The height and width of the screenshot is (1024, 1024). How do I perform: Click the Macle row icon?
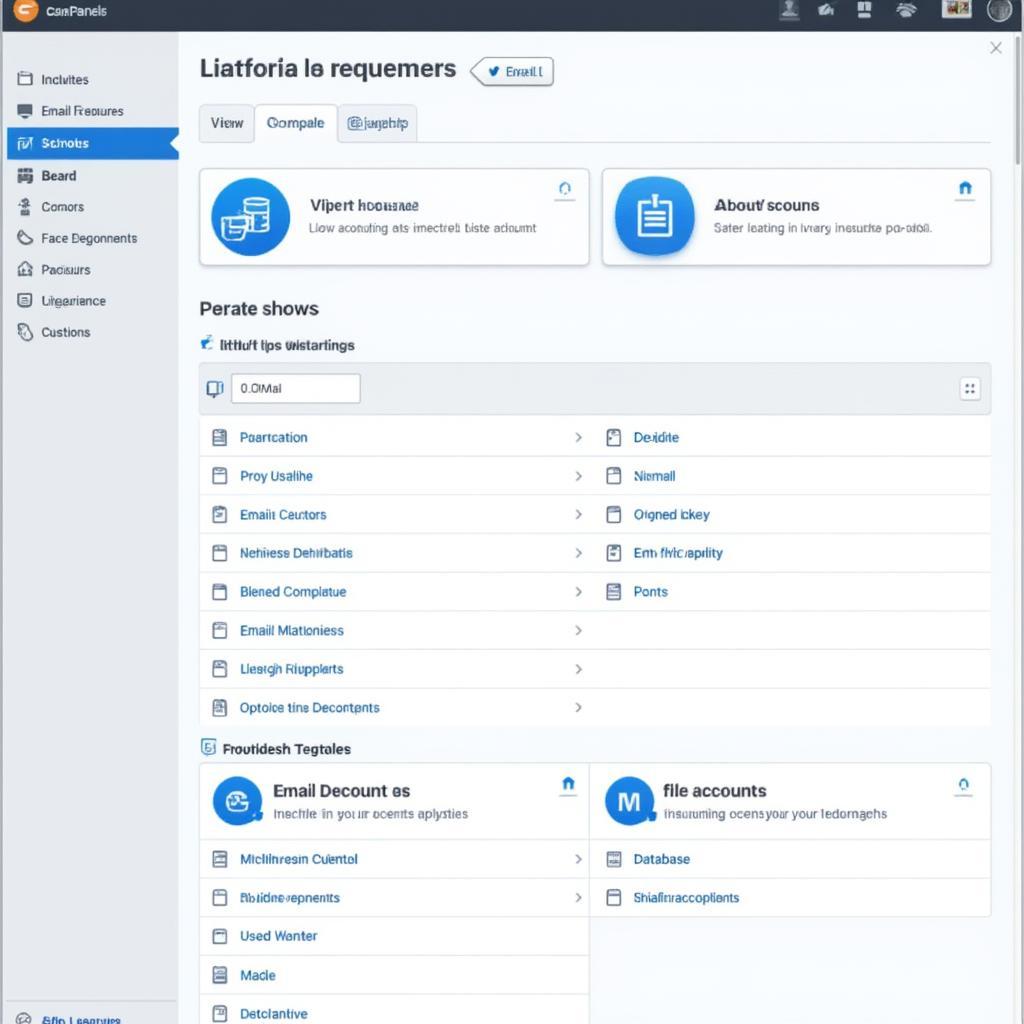pos(220,975)
